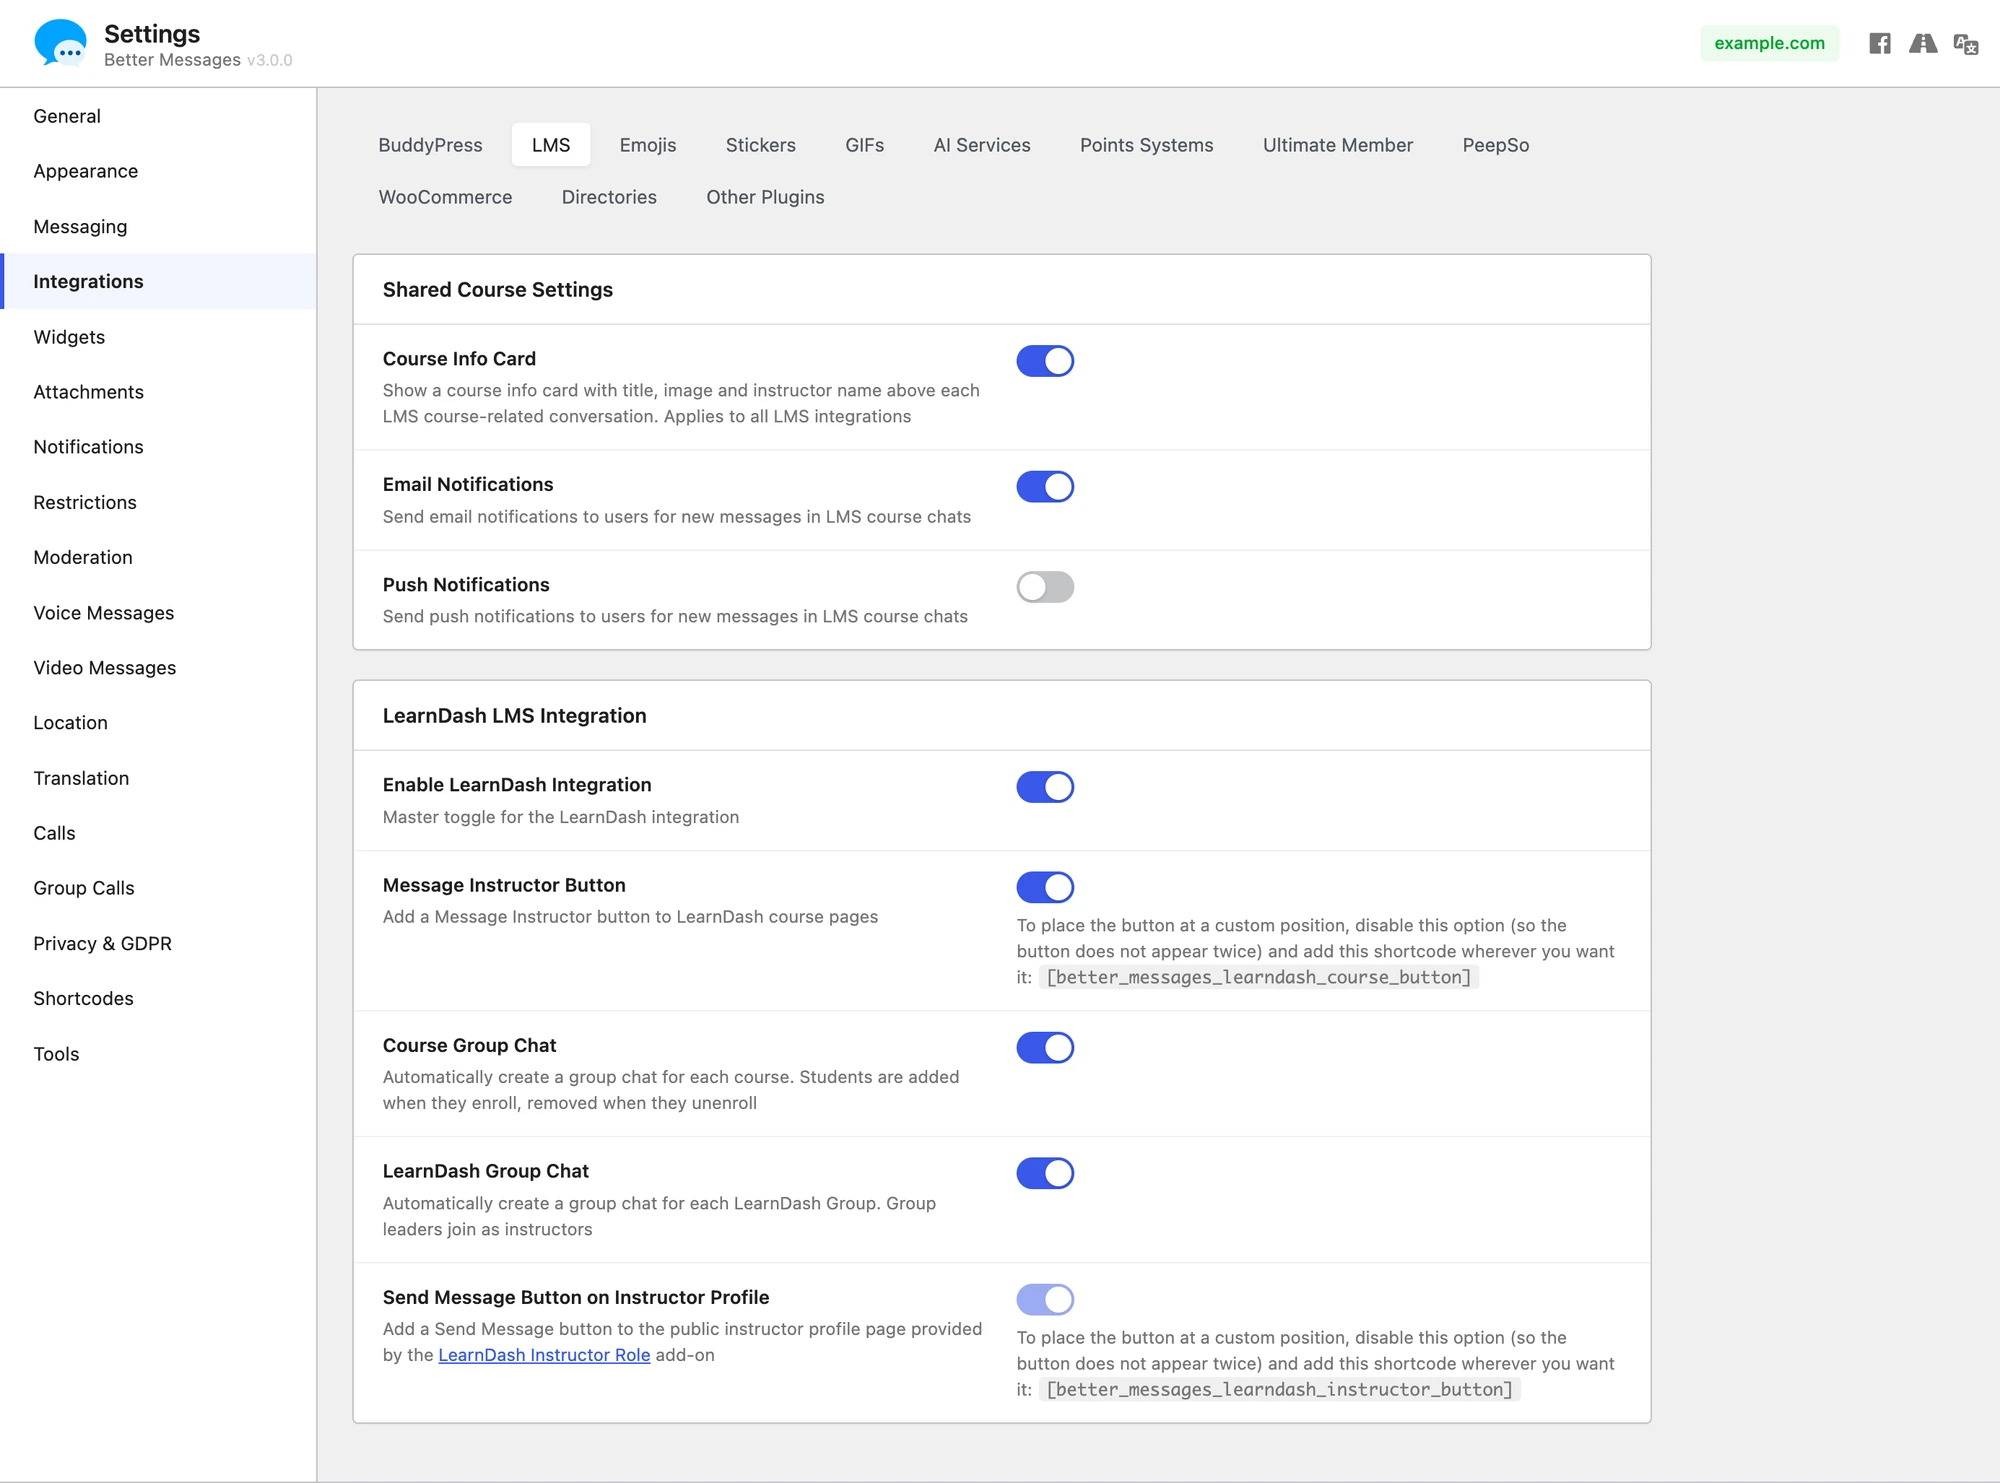Follow the LearnDash Instructor Role link
Image resolution: width=2000 pixels, height=1483 pixels.
(544, 1355)
